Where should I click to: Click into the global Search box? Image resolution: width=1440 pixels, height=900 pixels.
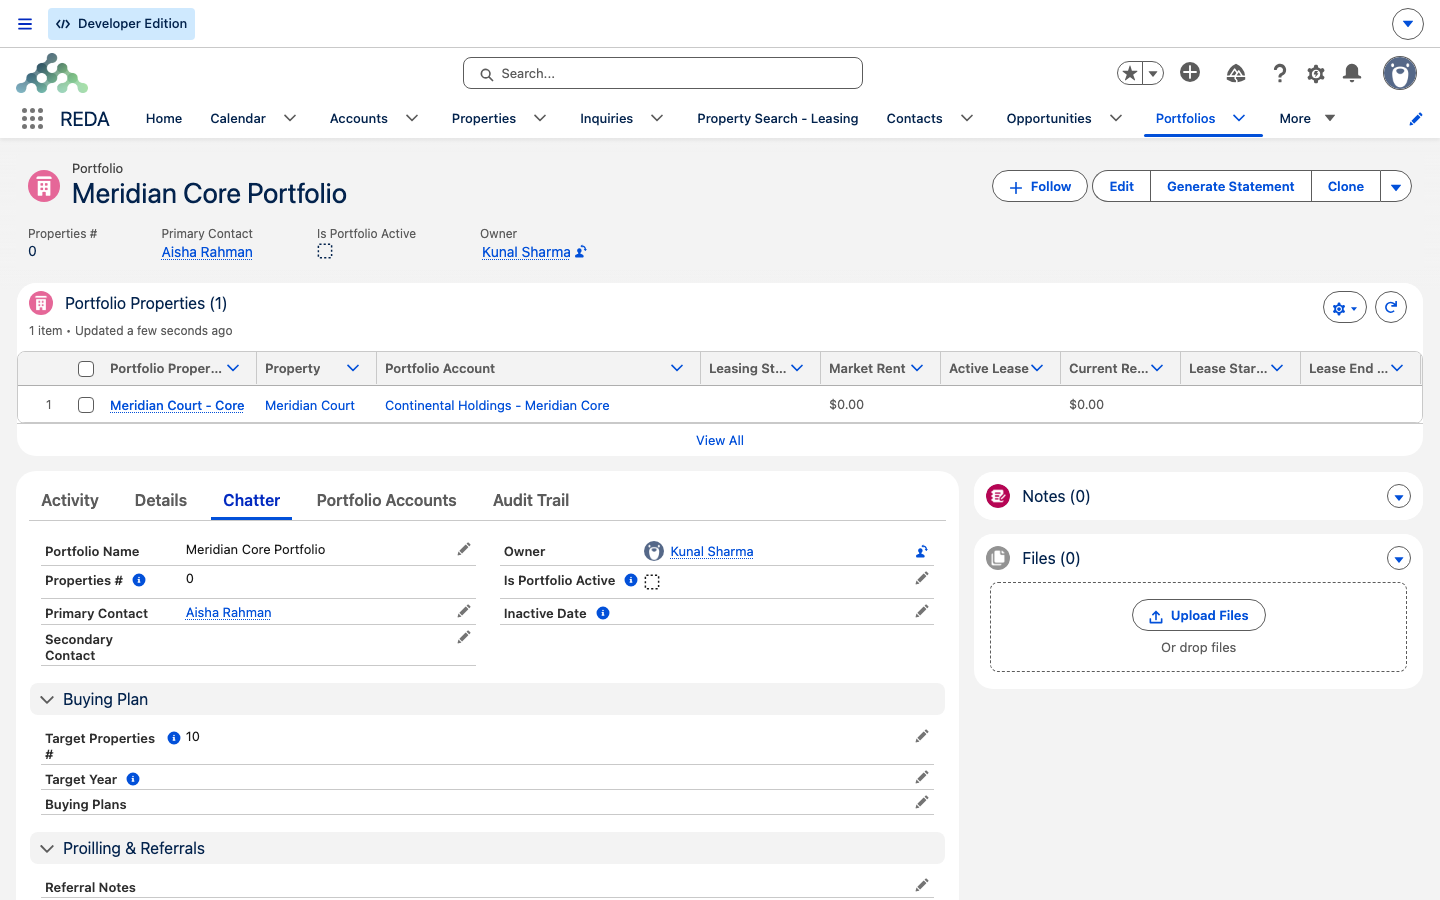click(663, 73)
